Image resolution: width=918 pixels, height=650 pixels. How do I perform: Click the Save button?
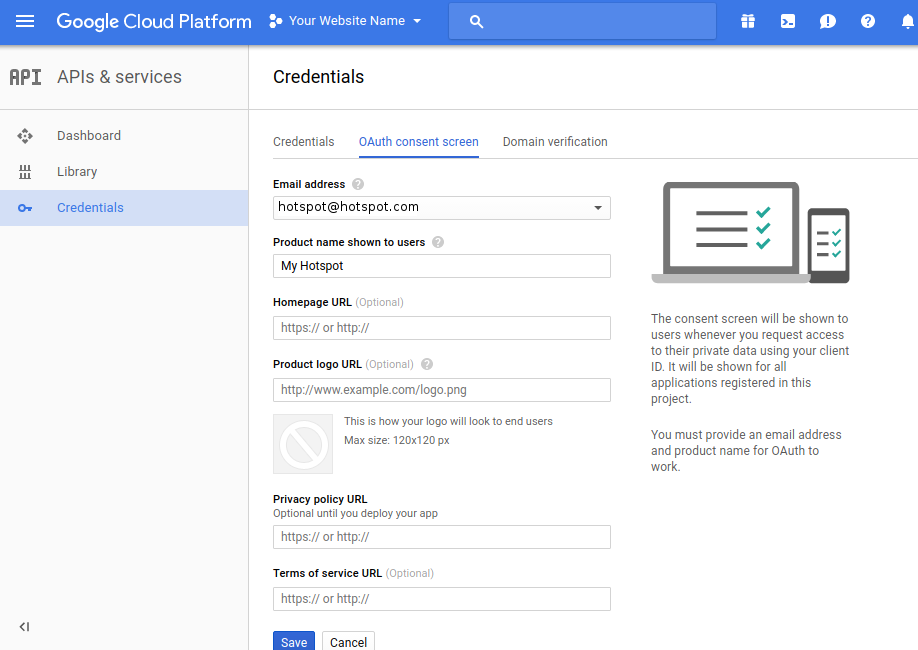[294, 642]
